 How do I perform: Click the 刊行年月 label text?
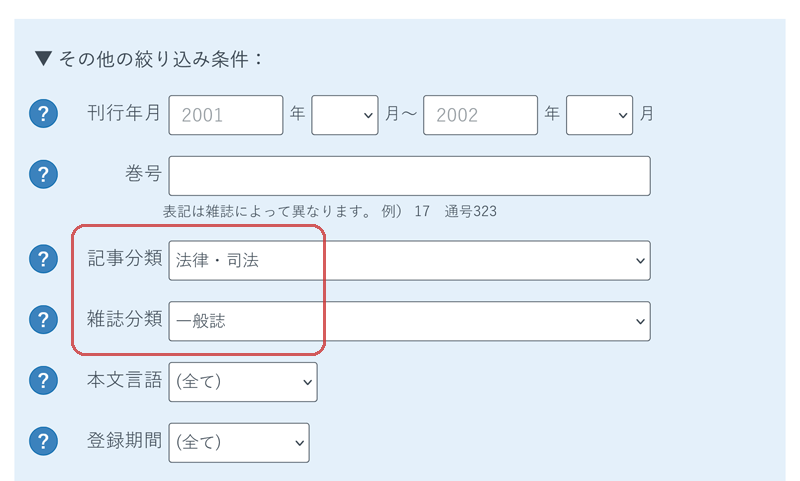[124, 113]
